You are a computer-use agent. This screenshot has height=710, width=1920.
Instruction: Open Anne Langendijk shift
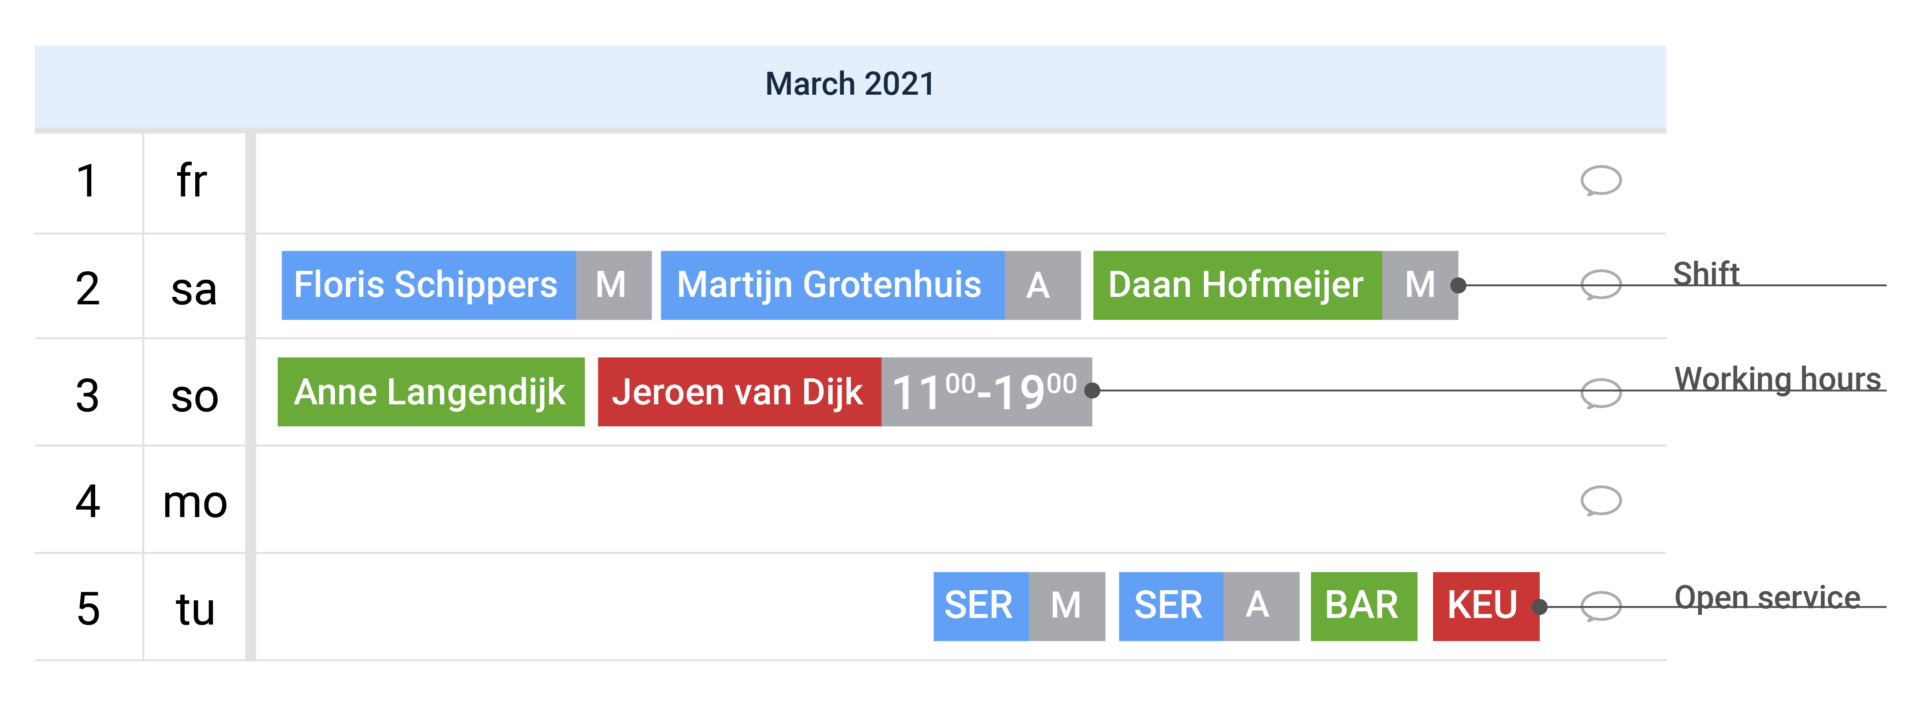pos(431,392)
